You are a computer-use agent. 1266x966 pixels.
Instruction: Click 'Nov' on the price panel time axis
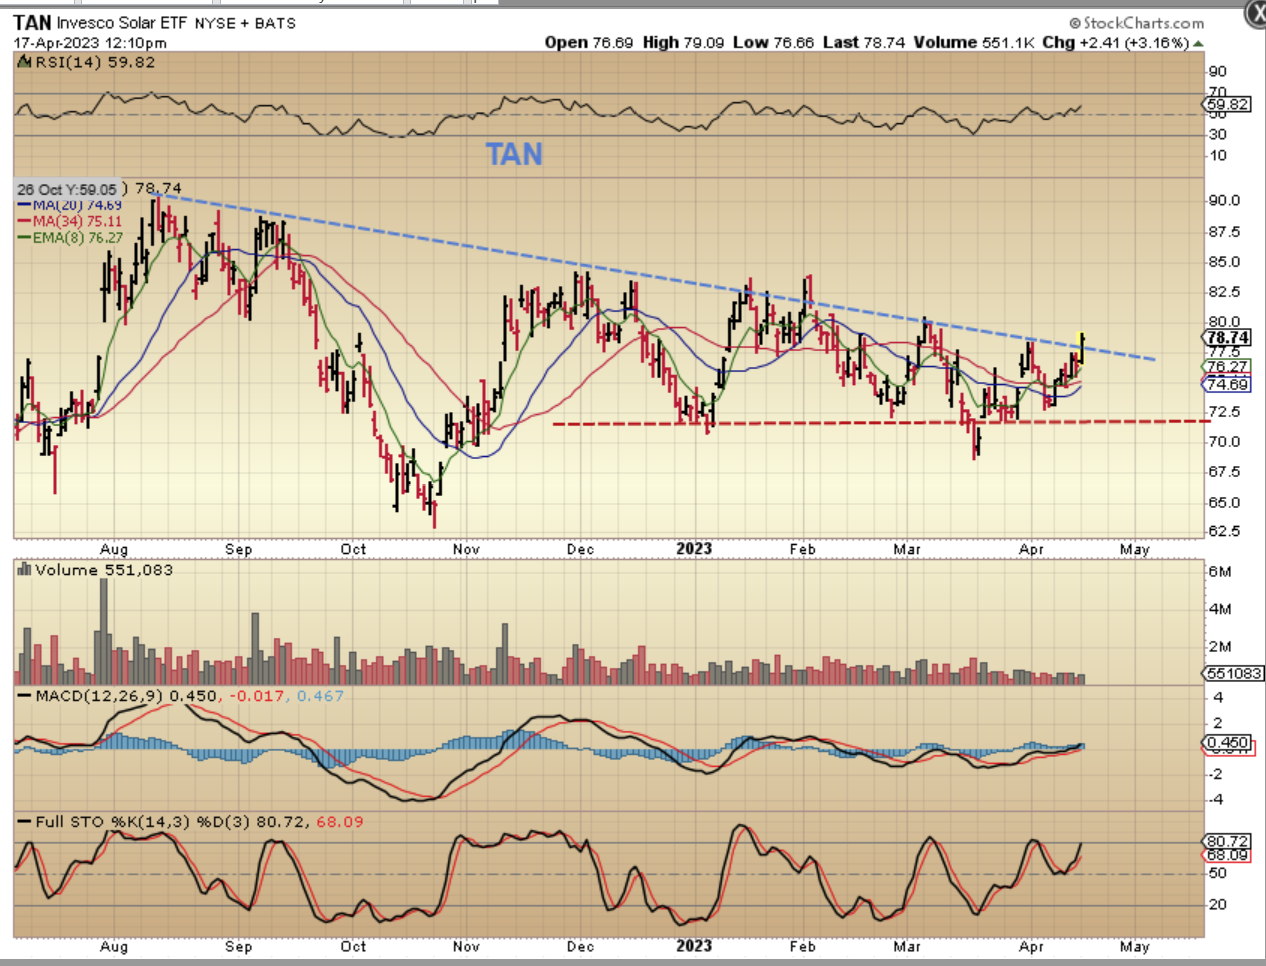pos(466,549)
